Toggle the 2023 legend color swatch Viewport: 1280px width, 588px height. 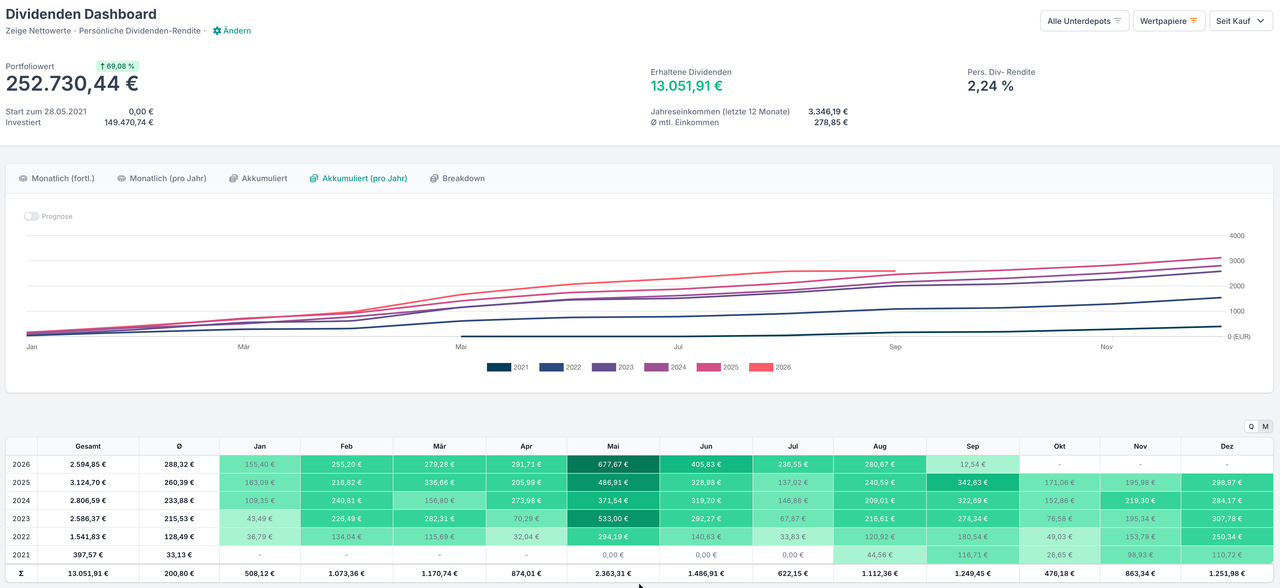point(604,367)
